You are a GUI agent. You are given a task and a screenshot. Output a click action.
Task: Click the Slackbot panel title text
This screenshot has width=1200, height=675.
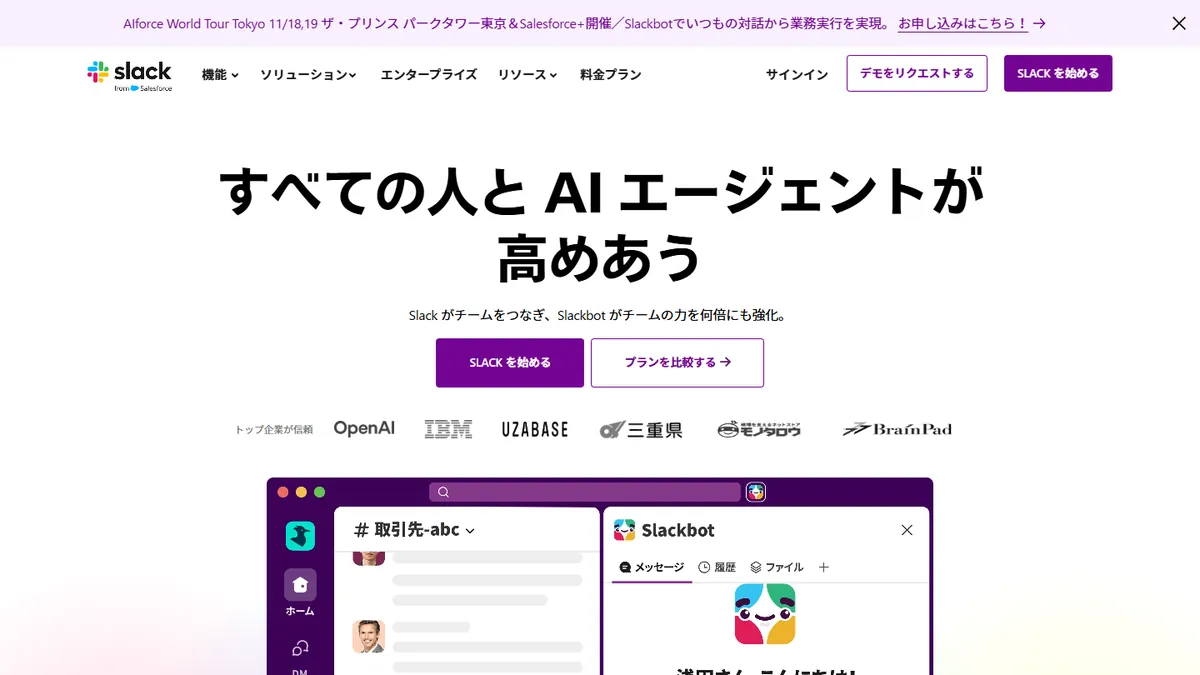pos(678,530)
